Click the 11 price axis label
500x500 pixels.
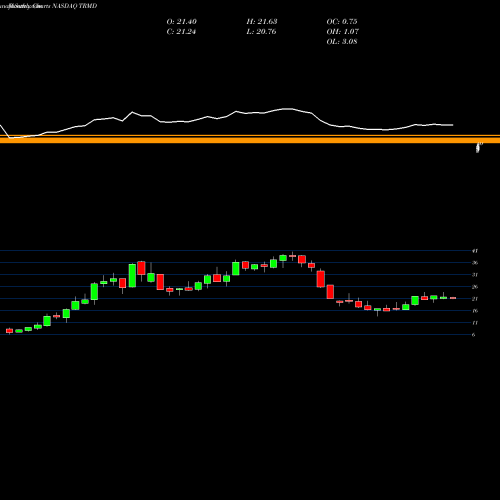475,323
